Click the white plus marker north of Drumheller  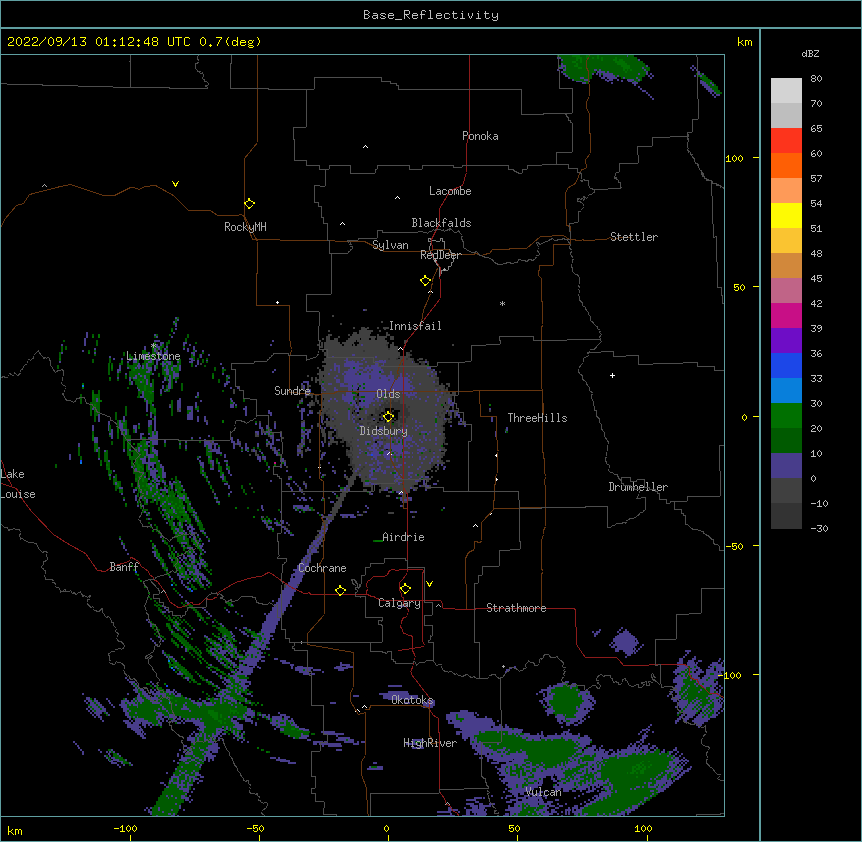[x=612, y=375]
